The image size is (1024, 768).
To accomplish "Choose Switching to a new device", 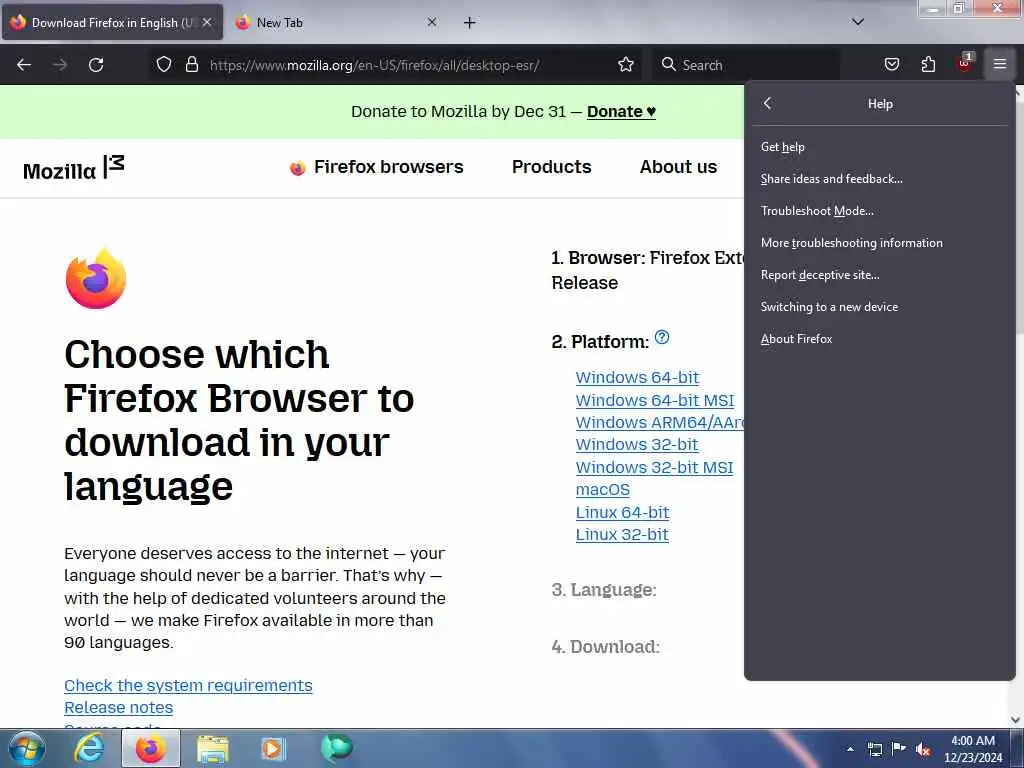I will (x=880, y=307).
